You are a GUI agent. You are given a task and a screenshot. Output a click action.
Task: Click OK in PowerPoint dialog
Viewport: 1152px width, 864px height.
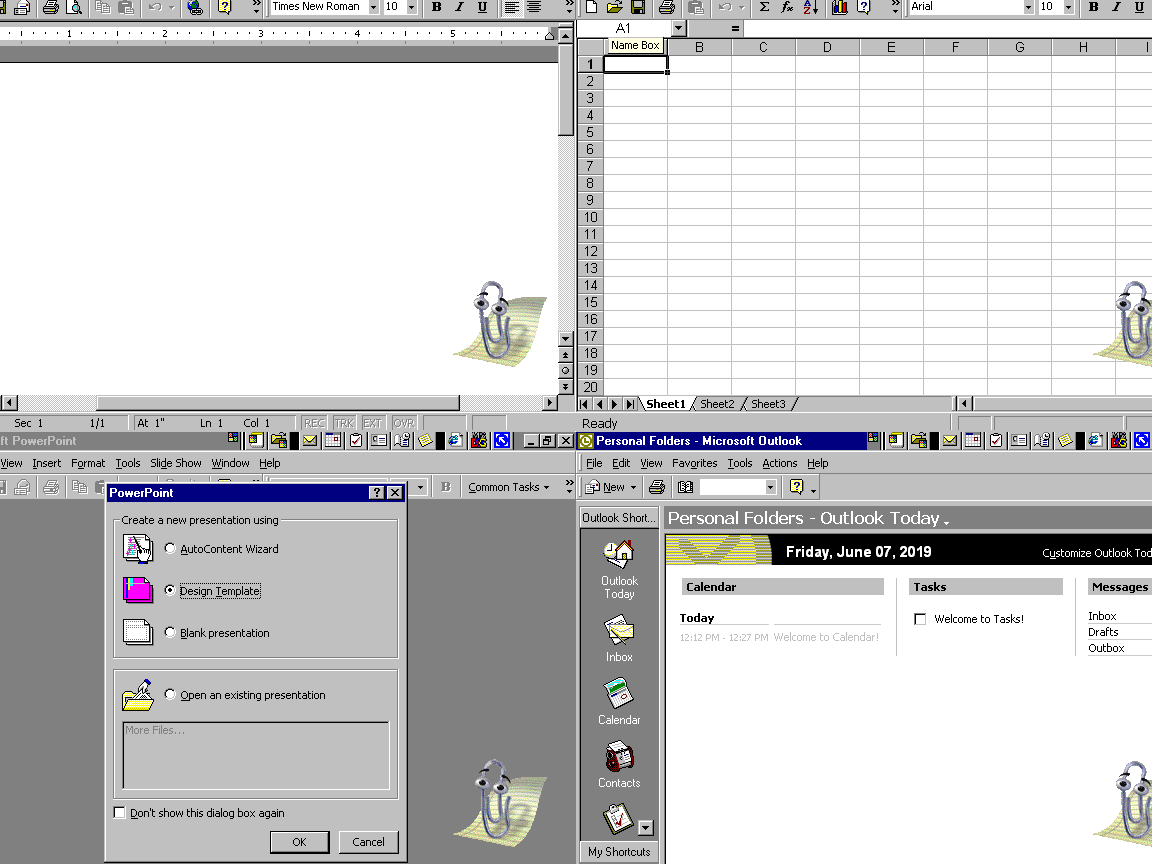click(x=300, y=842)
